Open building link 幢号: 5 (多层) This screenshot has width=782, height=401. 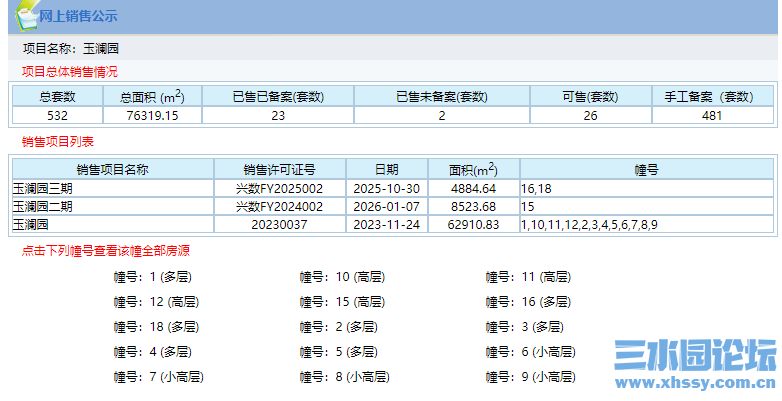click(x=339, y=352)
